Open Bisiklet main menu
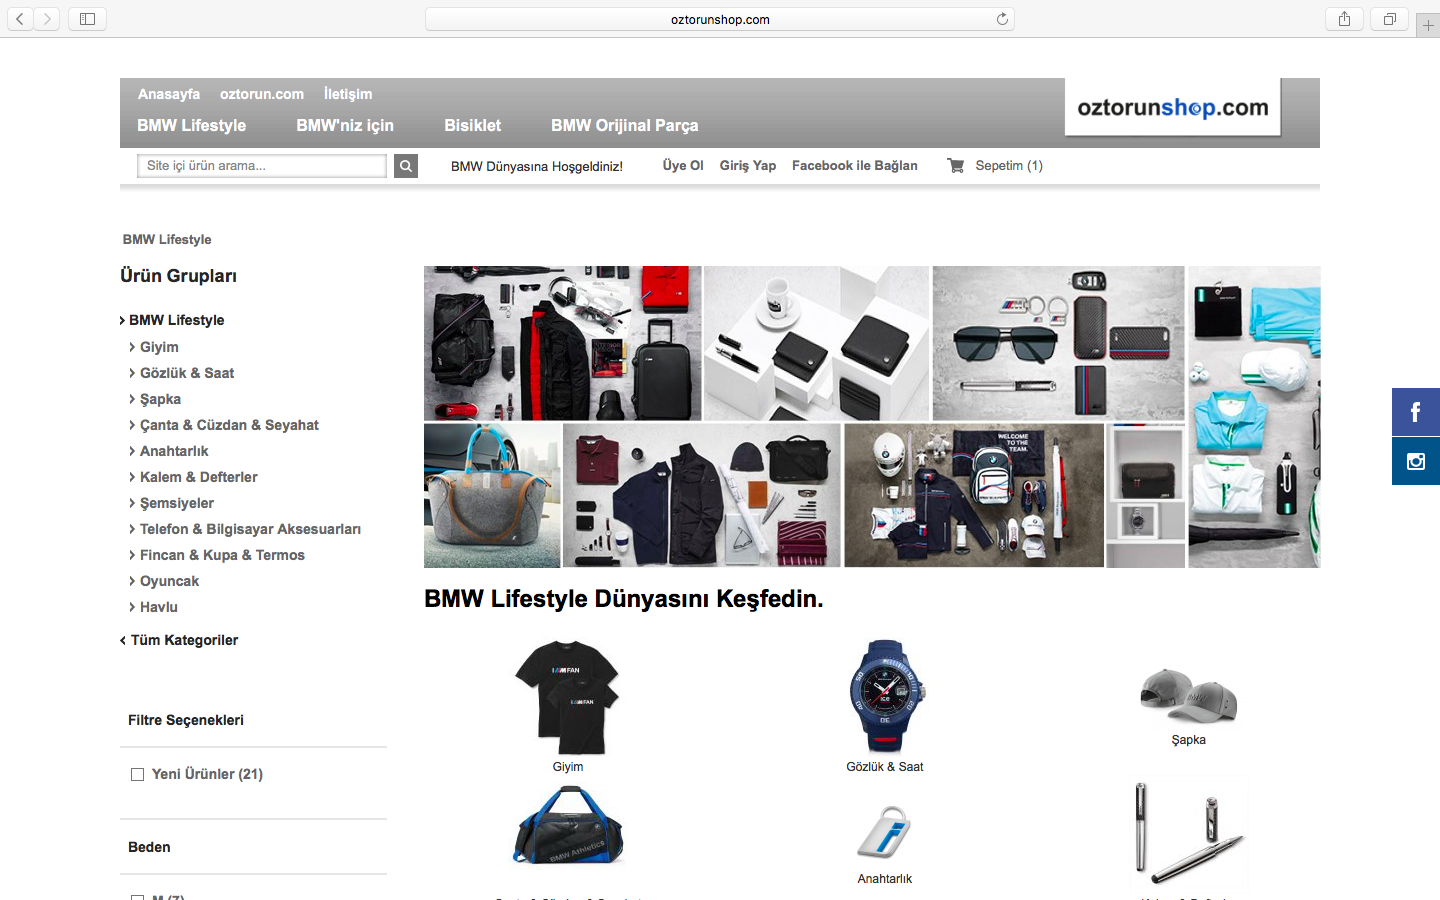1440x900 pixels. pos(473,125)
